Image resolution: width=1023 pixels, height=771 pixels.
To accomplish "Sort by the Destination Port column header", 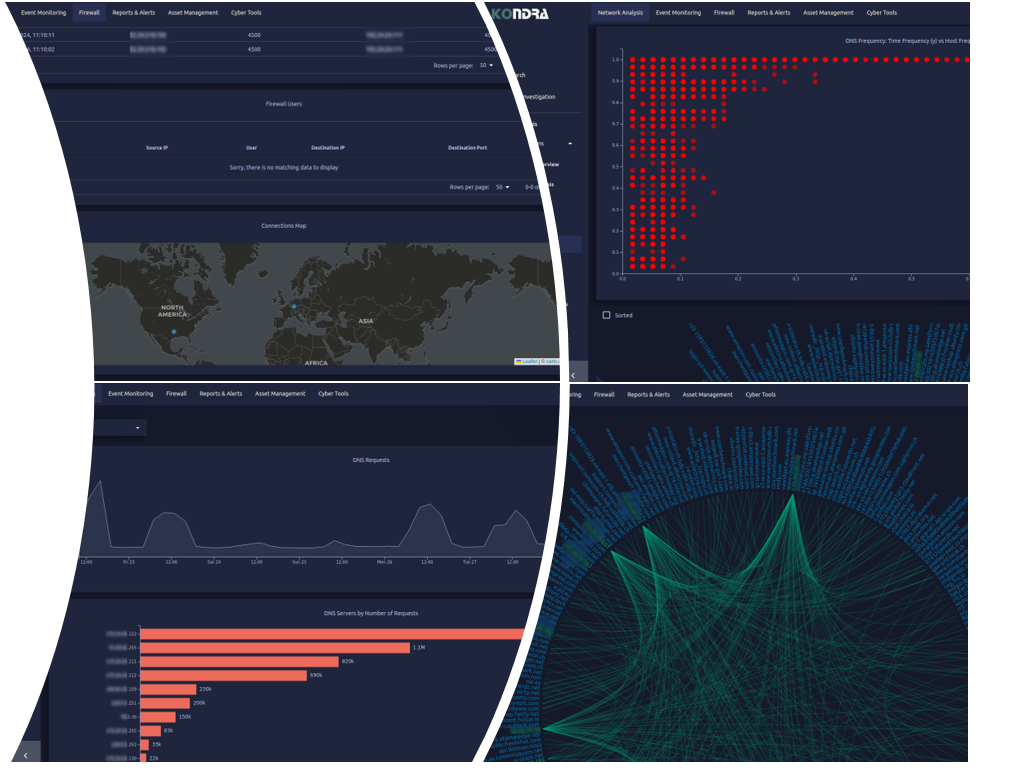I will click(467, 148).
